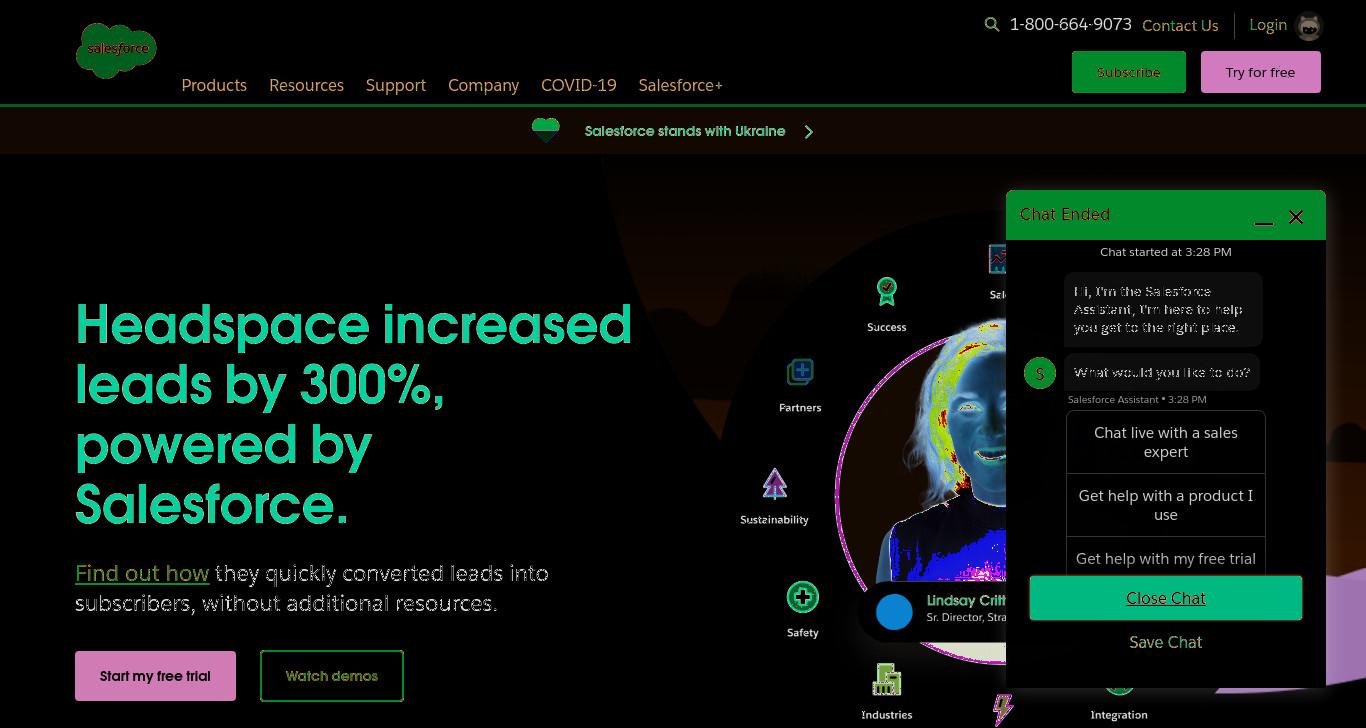Select the Partners icon

(800, 372)
